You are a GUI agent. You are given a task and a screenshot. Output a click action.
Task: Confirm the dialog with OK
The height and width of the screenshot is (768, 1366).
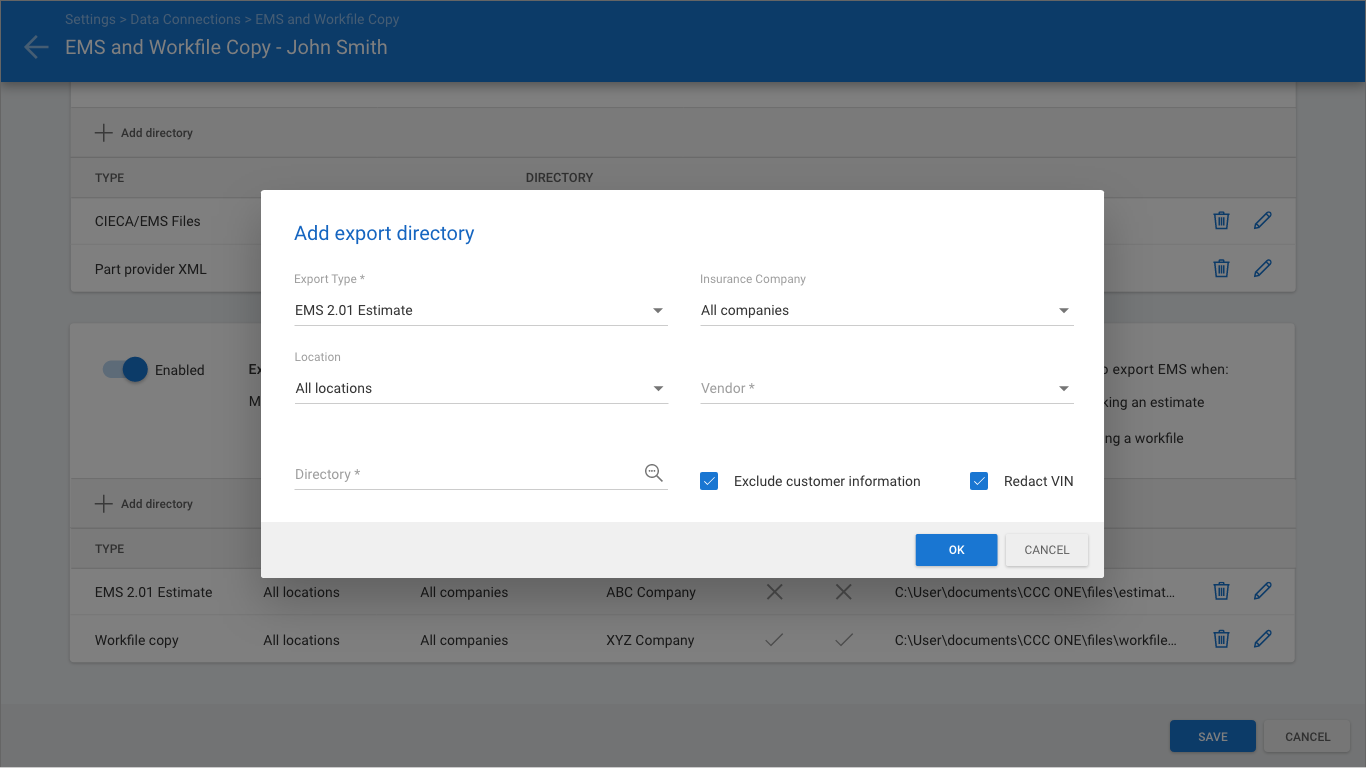[x=956, y=550]
